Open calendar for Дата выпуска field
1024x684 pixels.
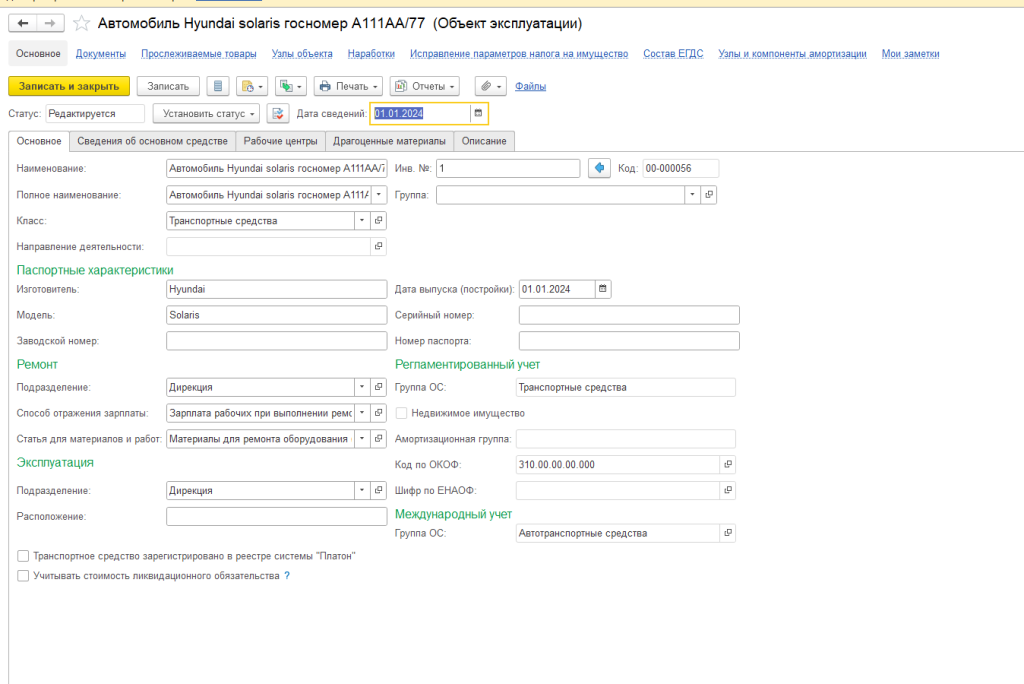[602, 289]
